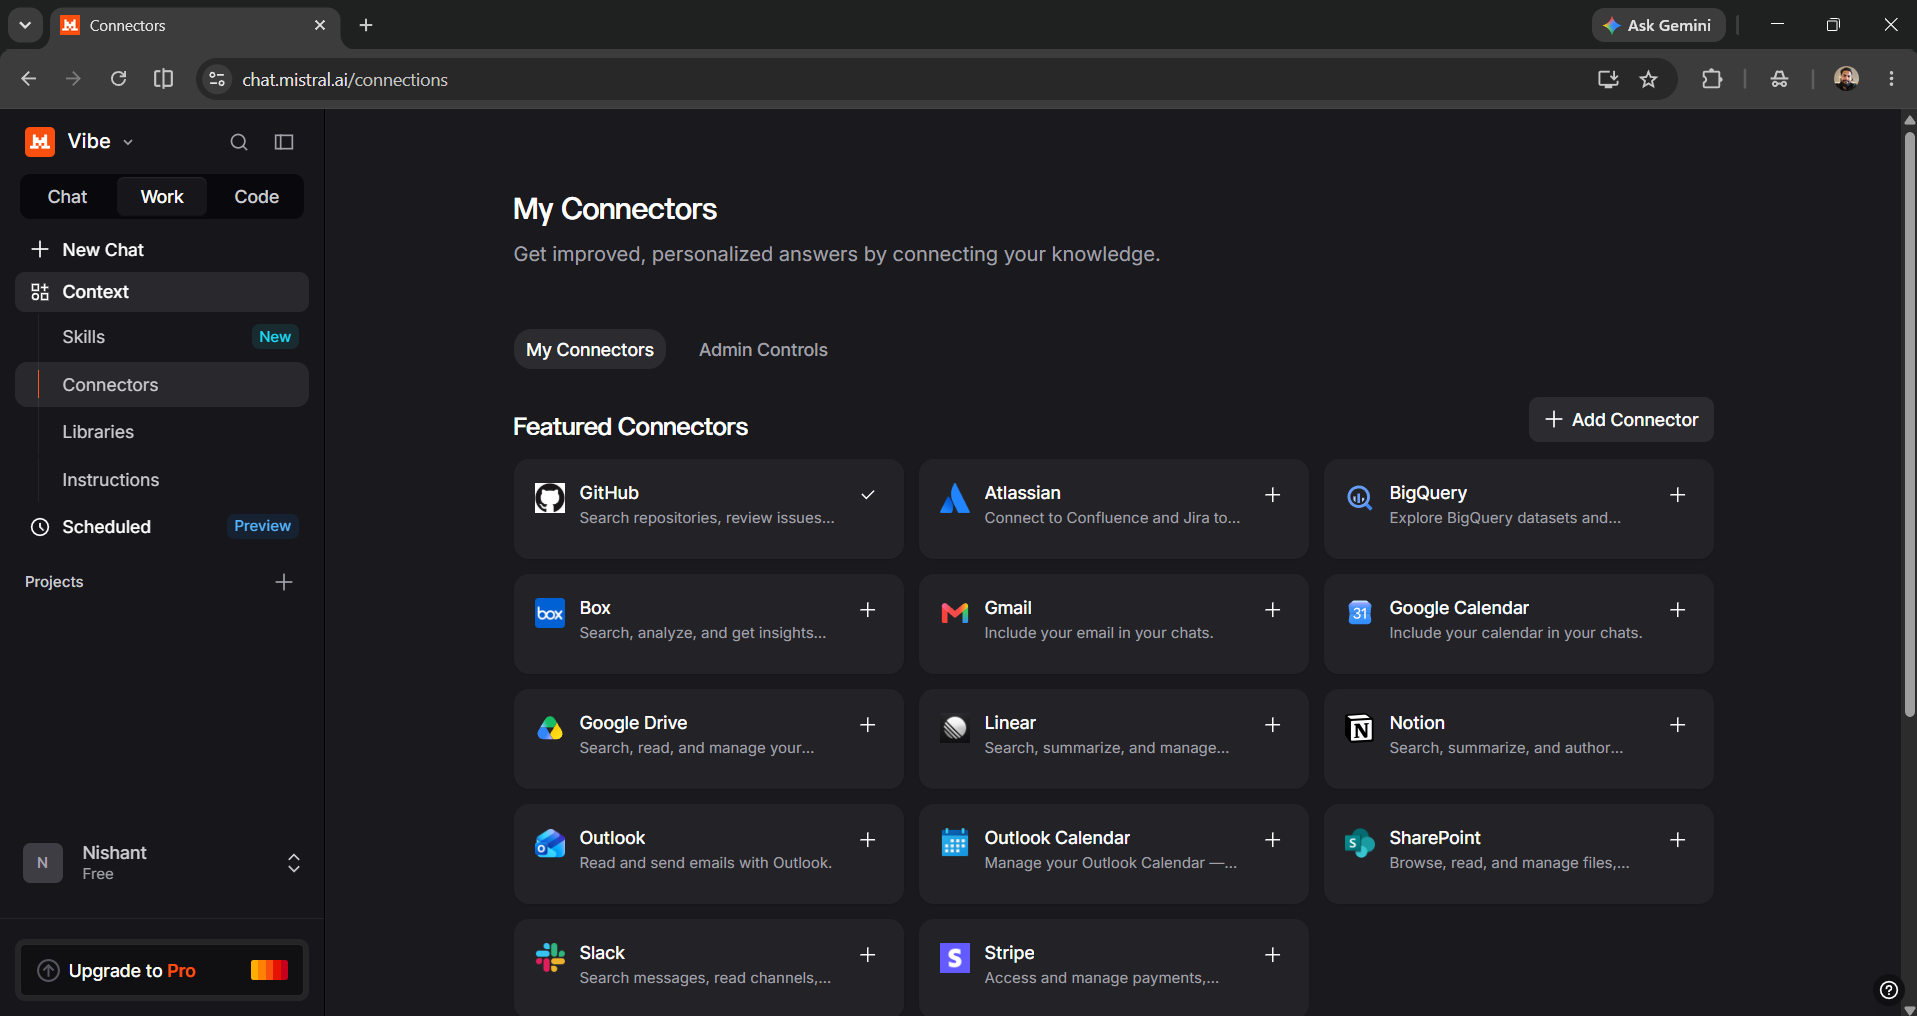This screenshot has height=1016, width=1917.
Task: Add the Gmail connector with its plus icon
Action: click(x=1273, y=610)
